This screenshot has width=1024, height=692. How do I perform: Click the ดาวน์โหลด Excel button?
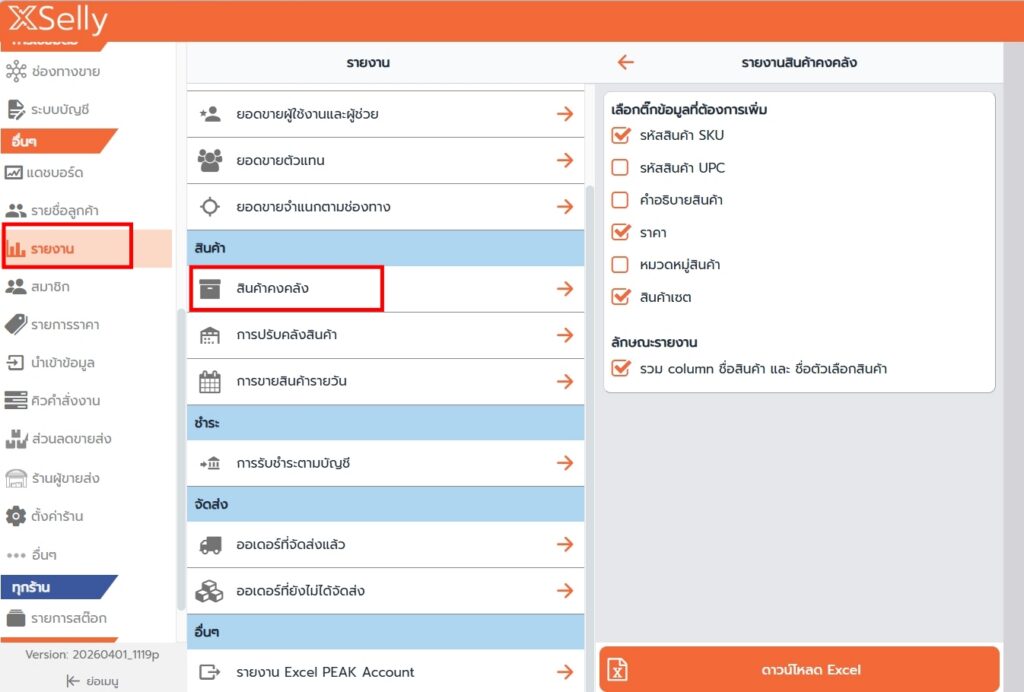click(799, 670)
